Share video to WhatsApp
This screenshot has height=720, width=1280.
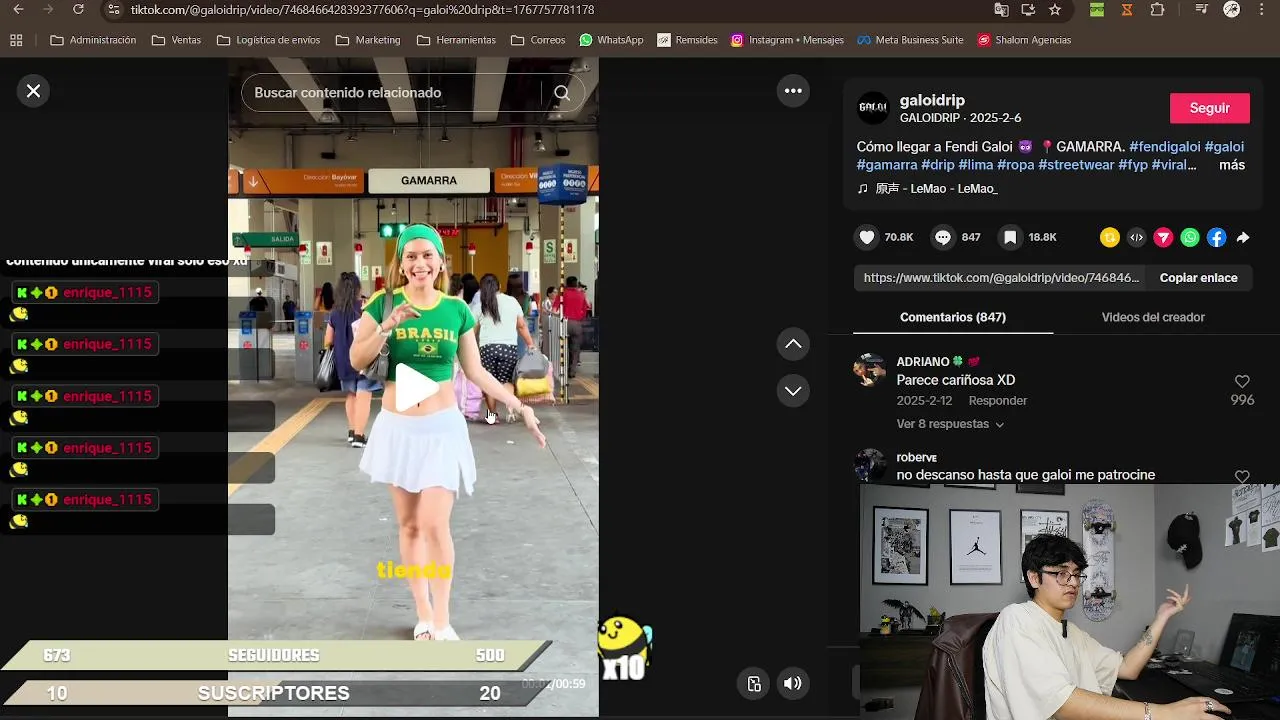coord(1190,237)
